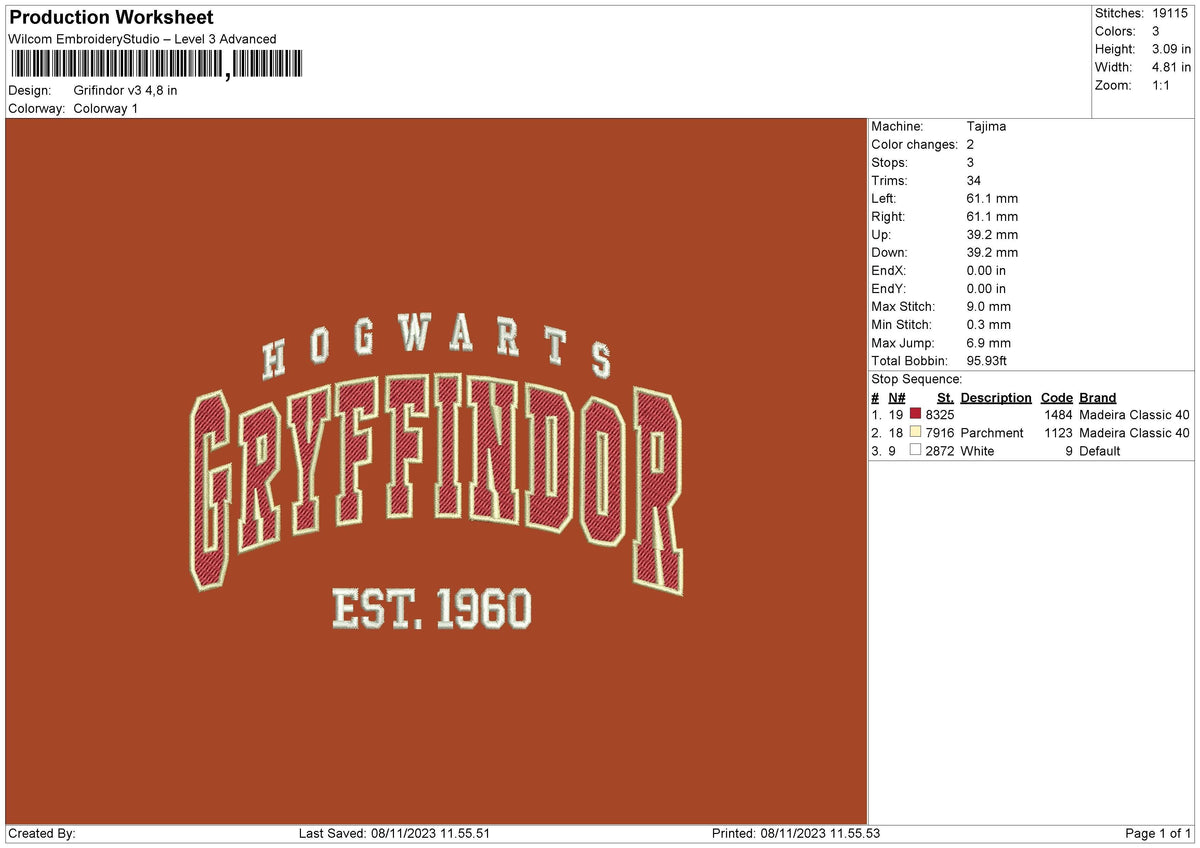Select the Up value 39.2 mm
Image resolution: width=1200 pixels, height=848 pixels.
coord(993,234)
